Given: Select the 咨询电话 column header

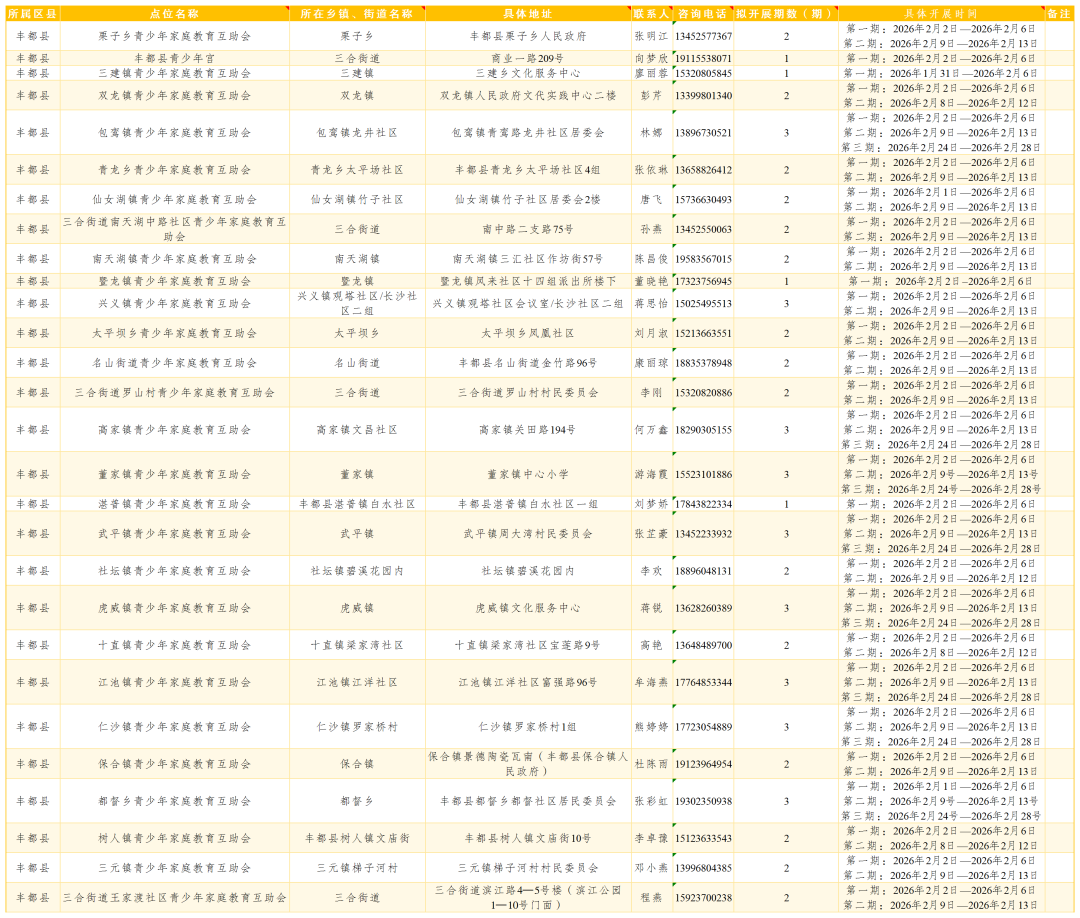Looking at the screenshot, I should click(x=703, y=14).
